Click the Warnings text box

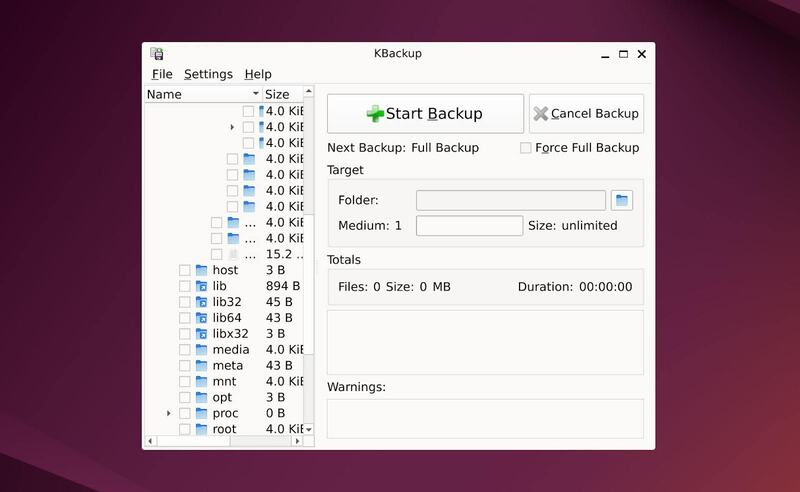point(485,419)
